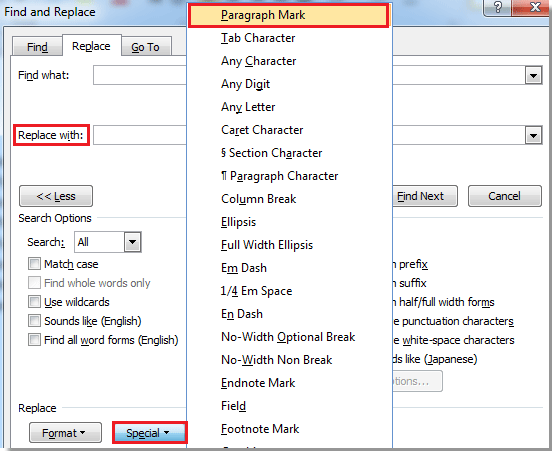Click the white-space characters option label
552x451 pixels.
pyautogui.click(x=454, y=340)
